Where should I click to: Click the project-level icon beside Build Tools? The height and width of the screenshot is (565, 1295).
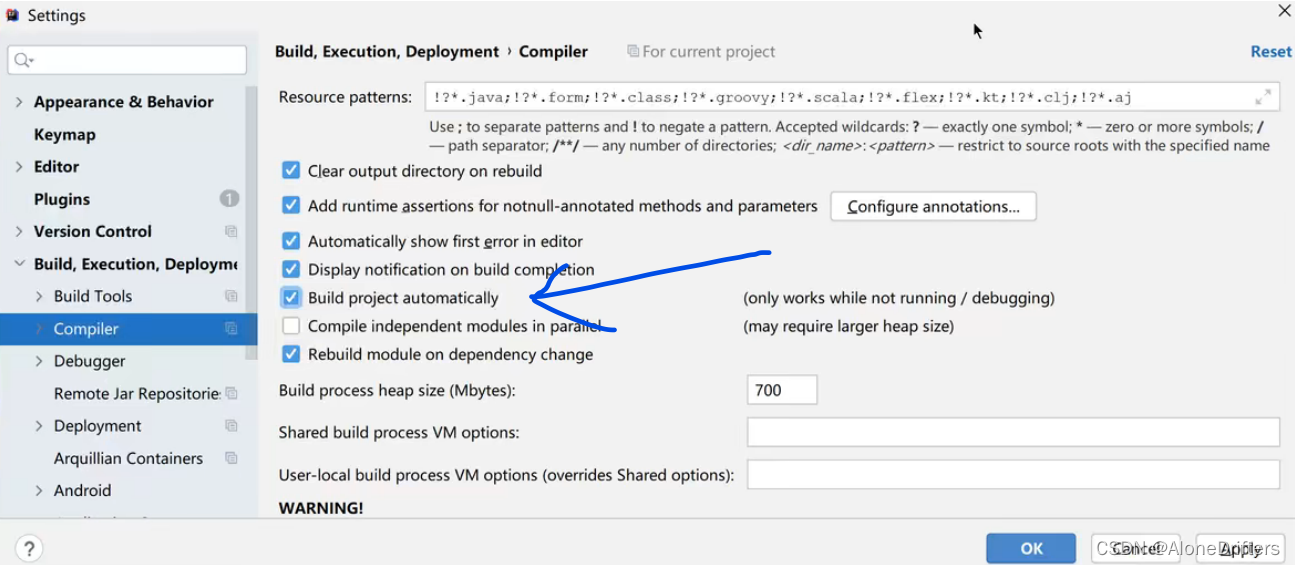231,296
